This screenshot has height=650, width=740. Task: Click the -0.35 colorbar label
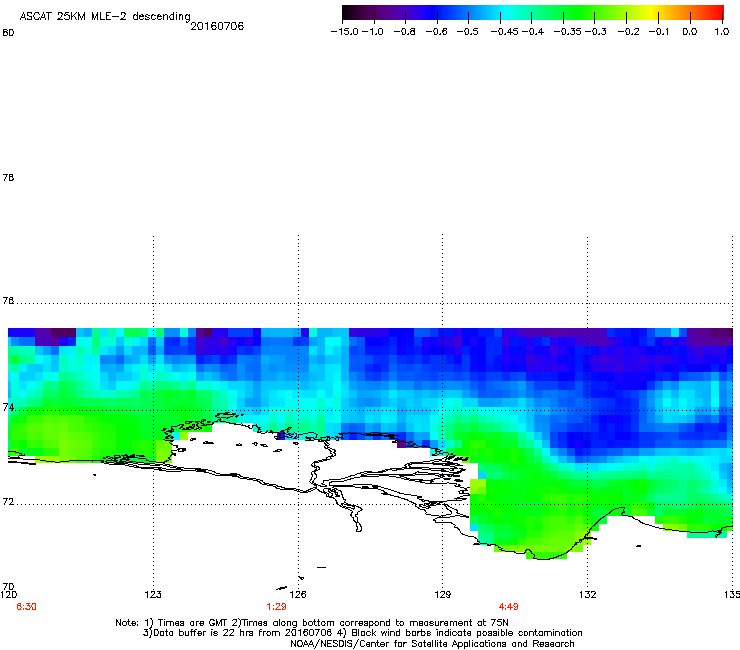click(568, 32)
